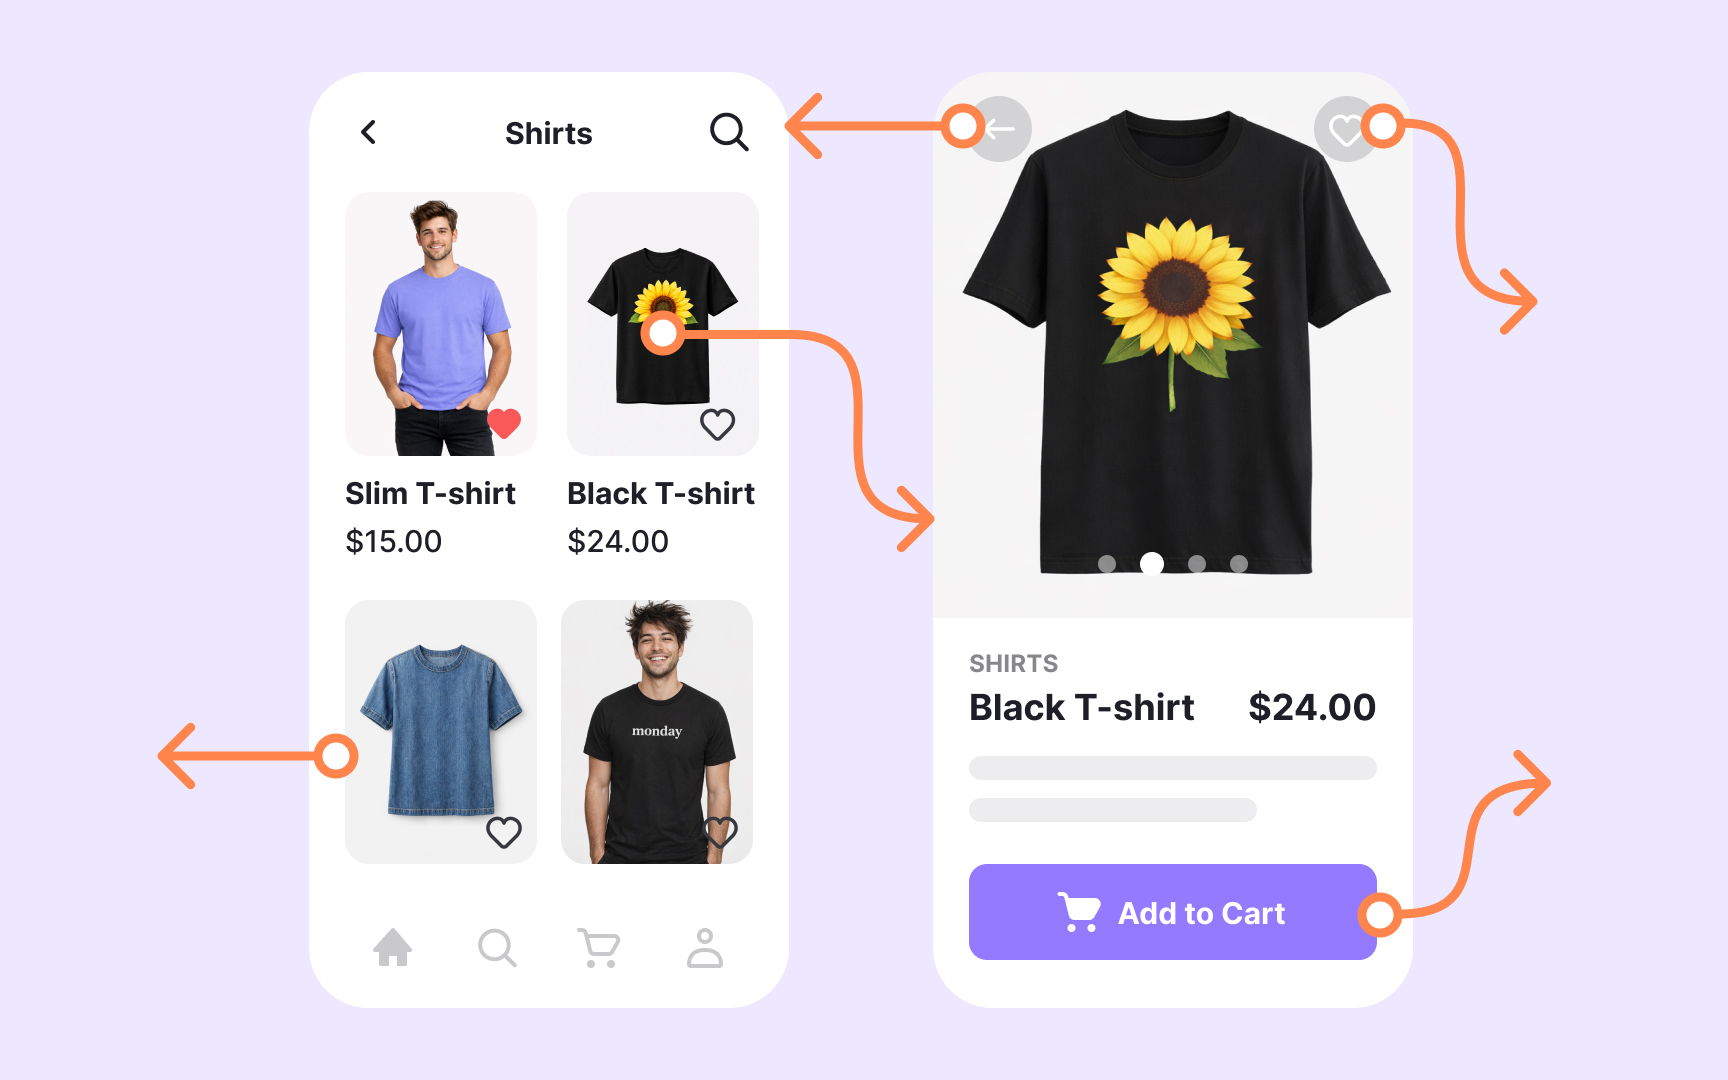Open the Black T-shirt $24.00 listing title

pyautogui.click(x=661, y=493)
